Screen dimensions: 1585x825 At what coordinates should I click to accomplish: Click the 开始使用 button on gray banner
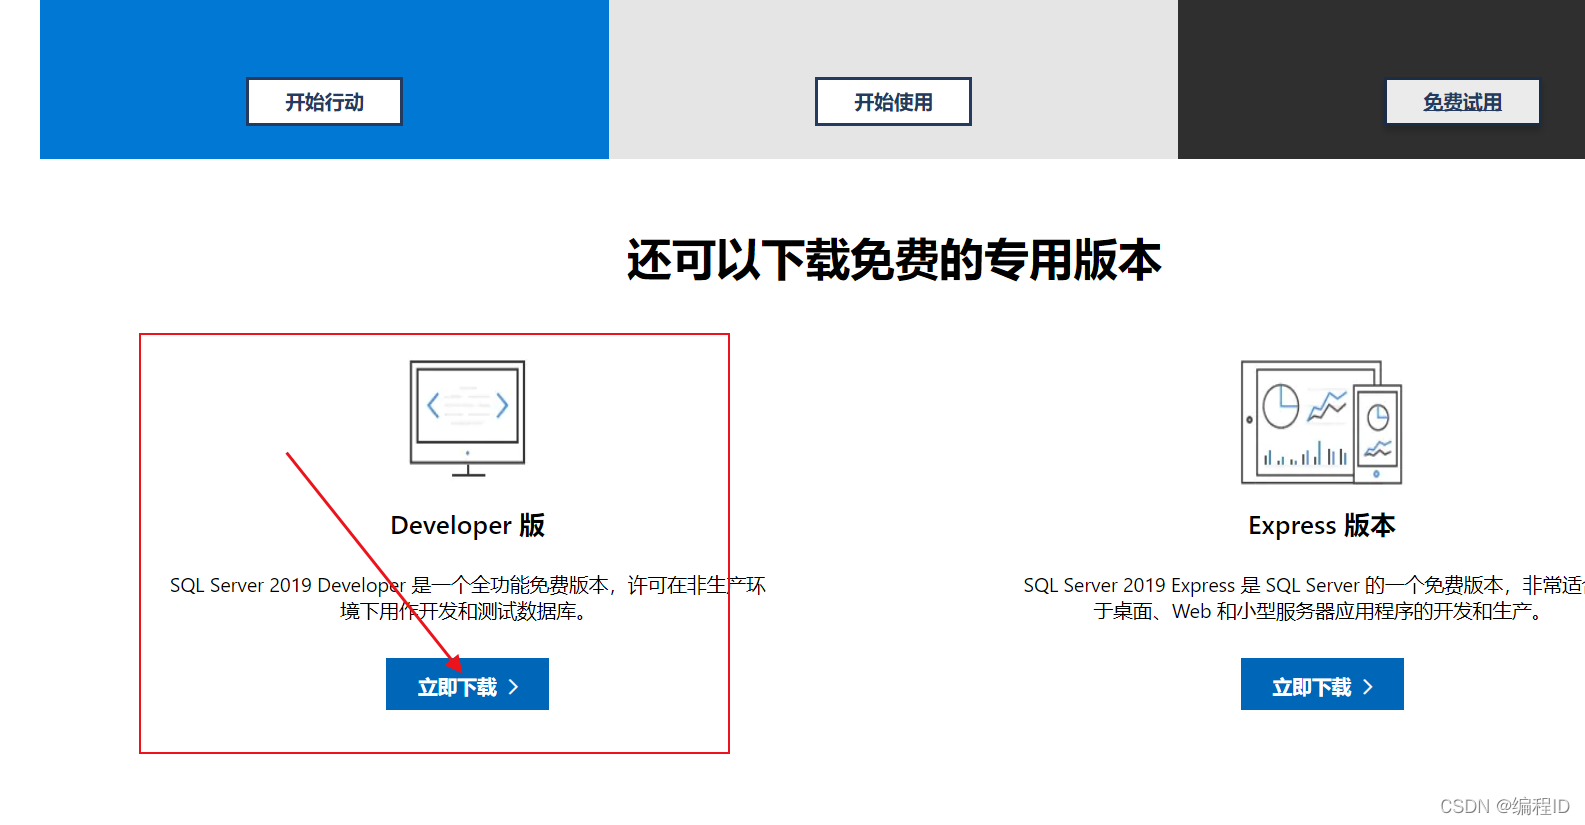click(x=893, y=102)
